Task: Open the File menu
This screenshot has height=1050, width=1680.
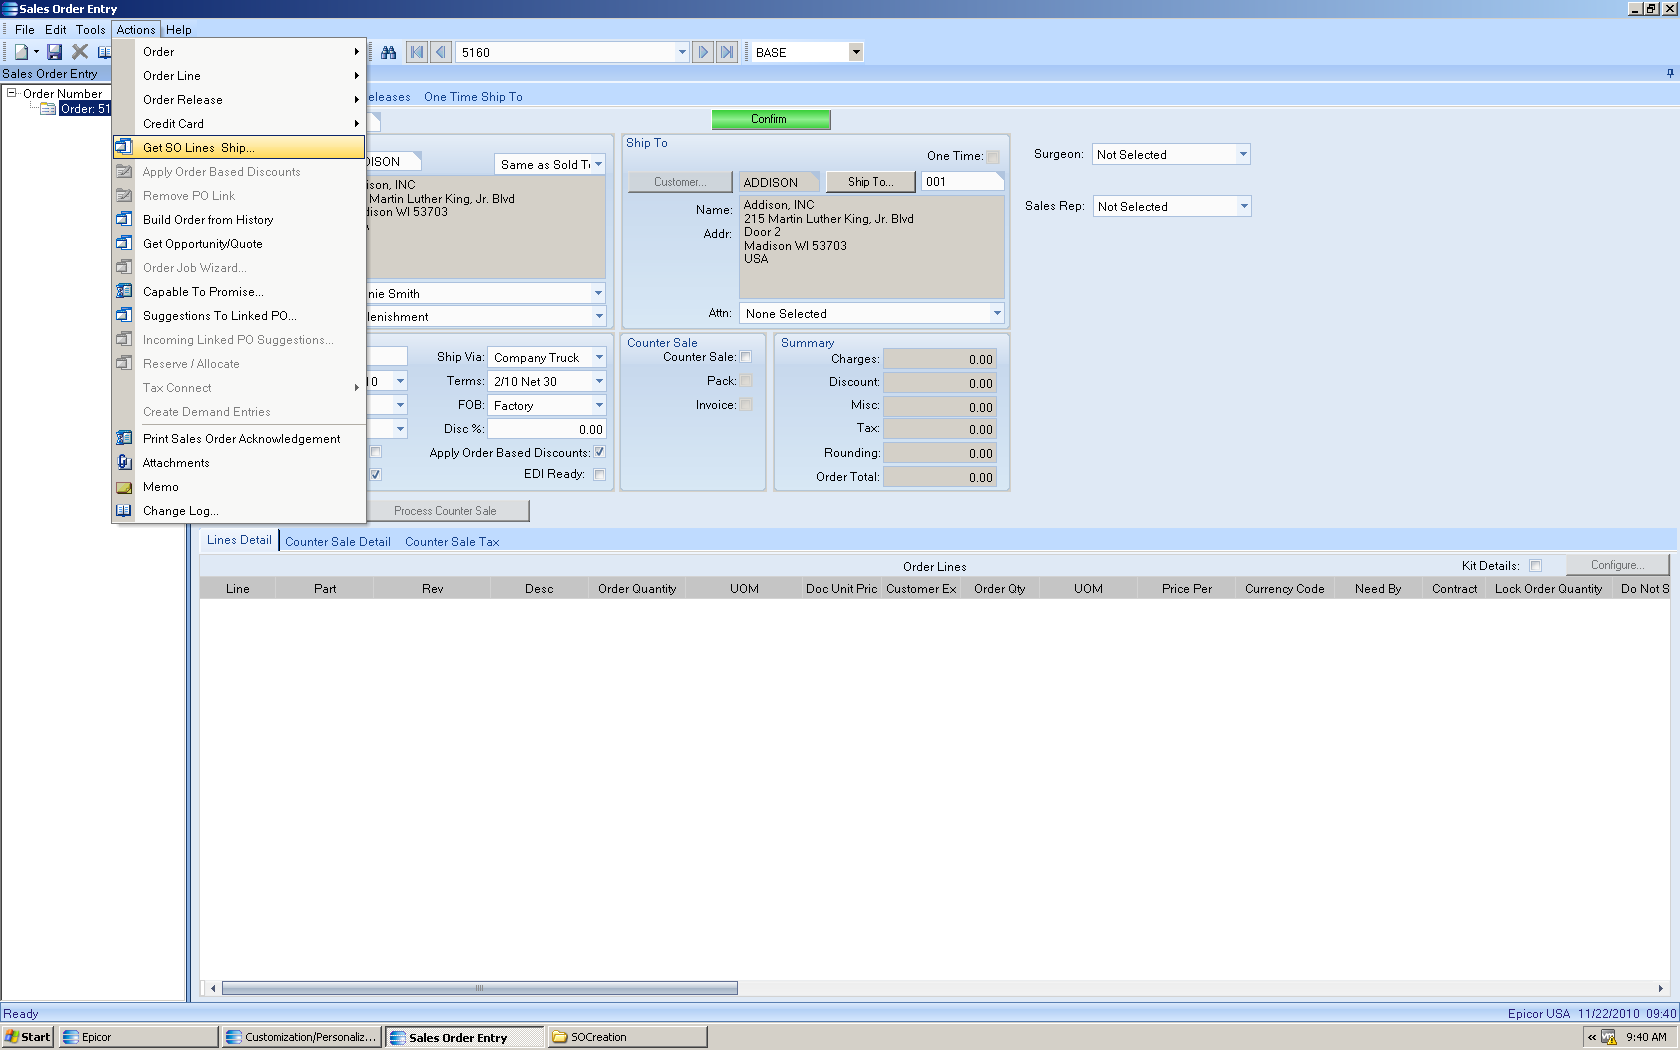Action: click(25, 29)
